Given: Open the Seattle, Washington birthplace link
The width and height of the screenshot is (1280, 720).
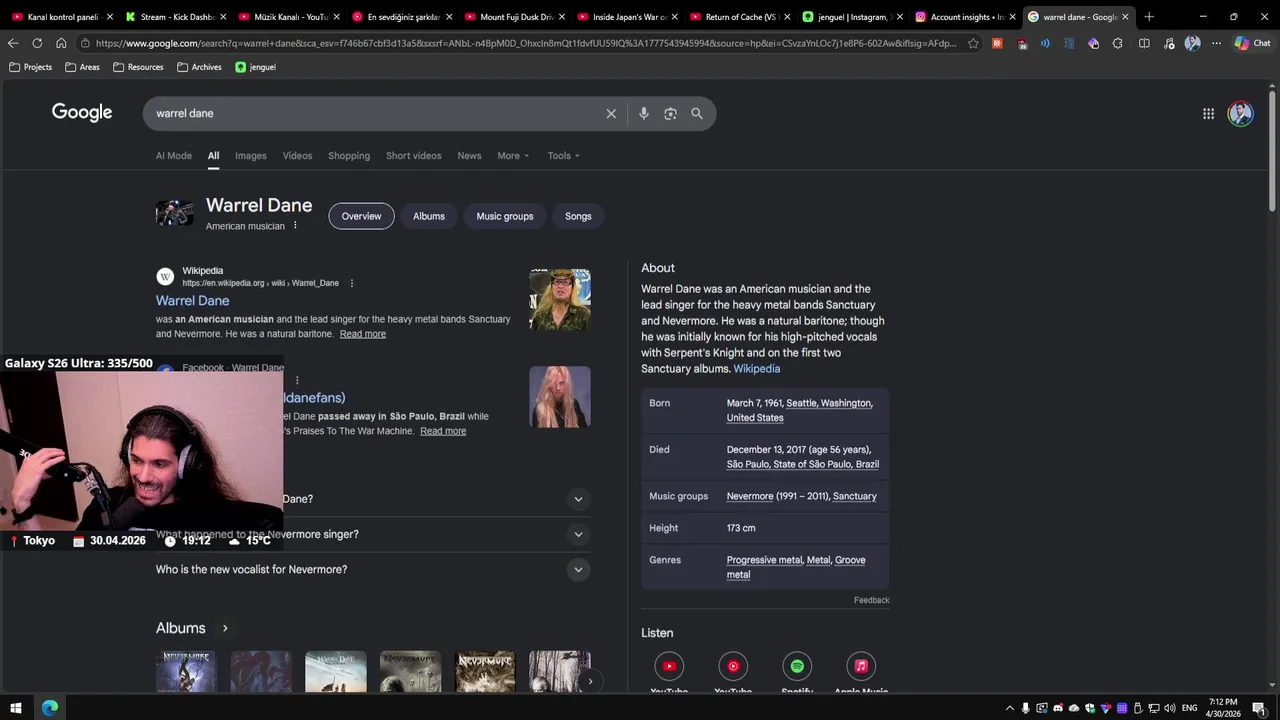Looking at the screenshot, I should [x=829, y=403].
